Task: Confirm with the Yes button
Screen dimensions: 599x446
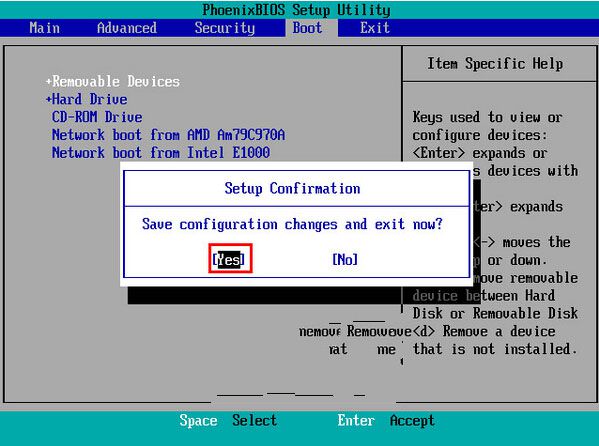Action: pyautogui.click(x=228, y=259)
